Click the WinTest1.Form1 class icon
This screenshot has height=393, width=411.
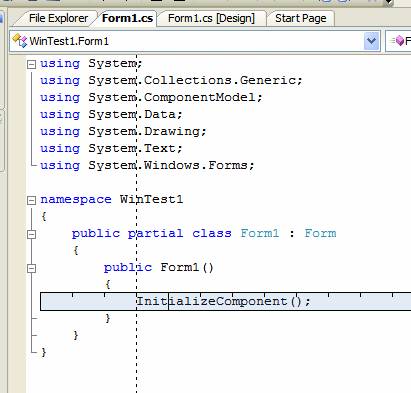click(19, 41)
